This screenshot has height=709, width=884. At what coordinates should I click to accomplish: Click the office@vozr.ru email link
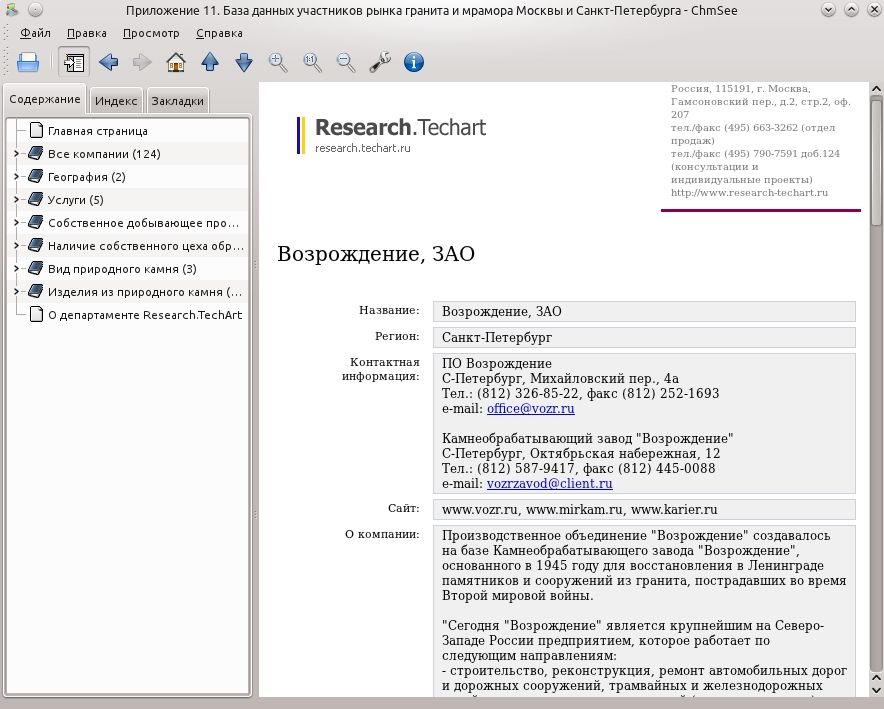pos(531,409)
